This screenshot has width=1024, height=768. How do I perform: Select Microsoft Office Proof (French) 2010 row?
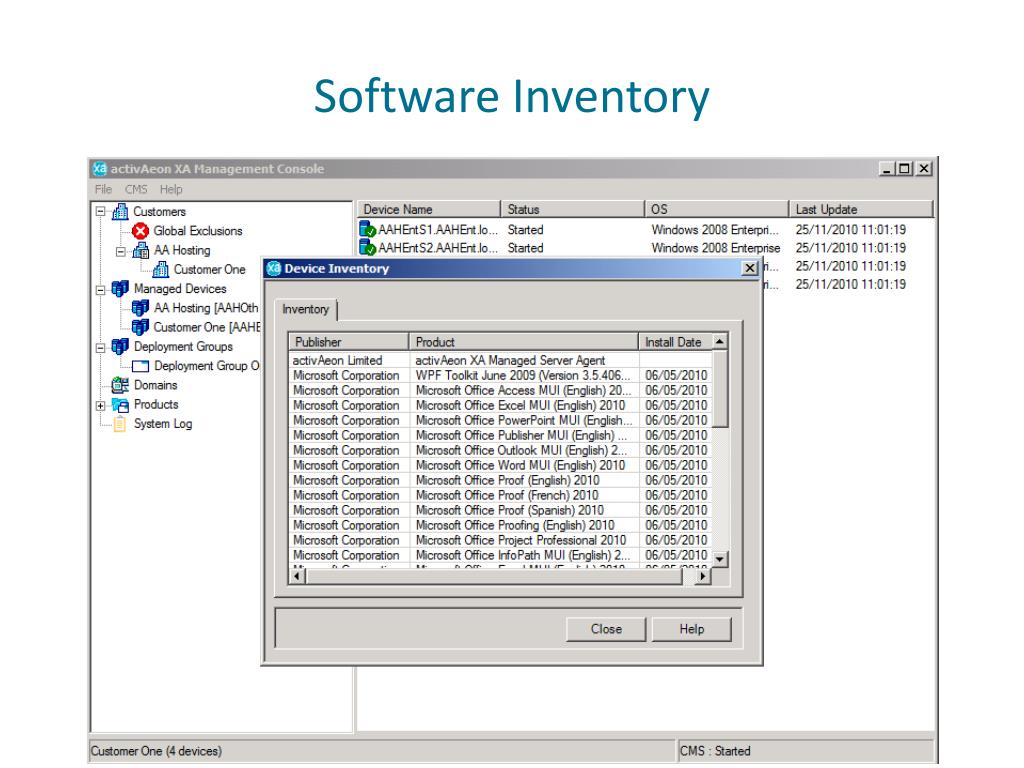(500, 496)
